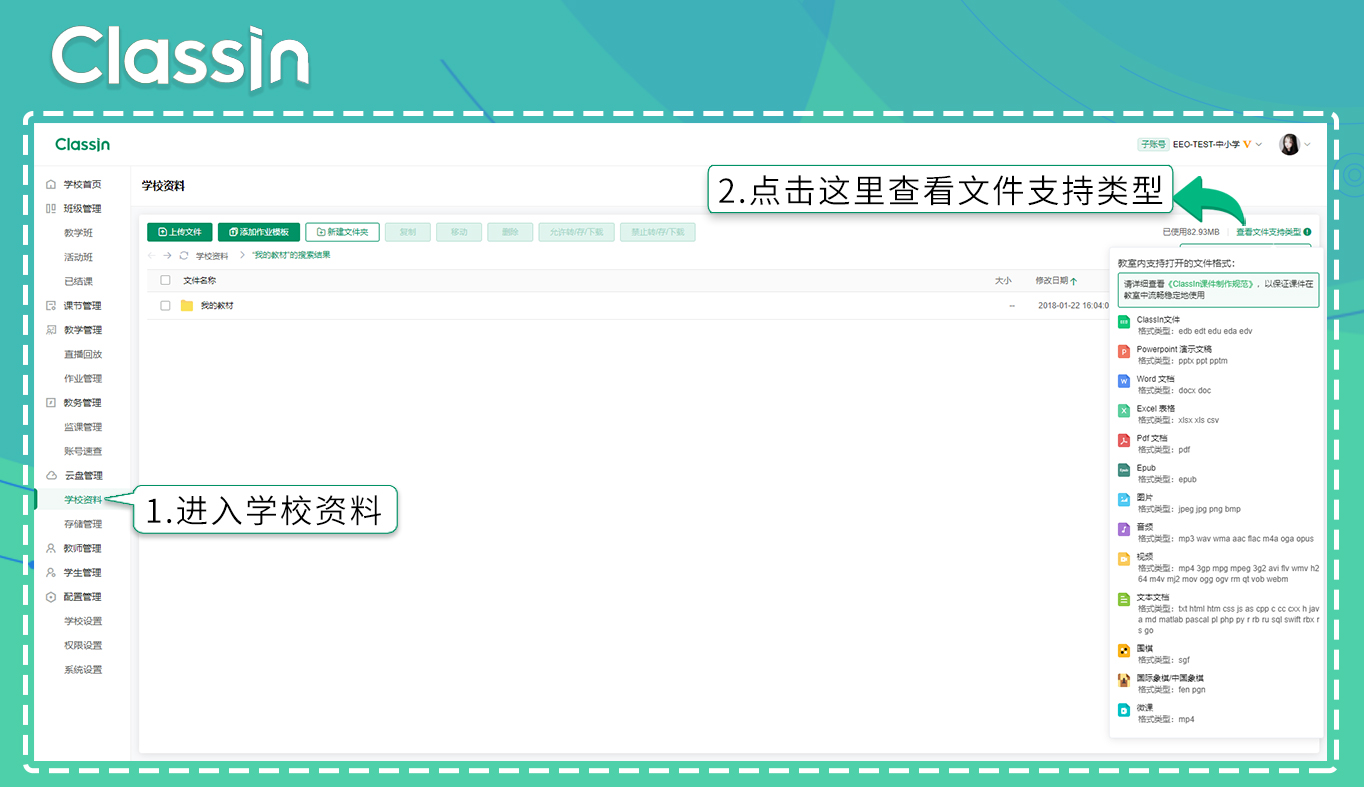
Task: Click the 允许转/存/下载 button
Action: click(x=576, y=232)
